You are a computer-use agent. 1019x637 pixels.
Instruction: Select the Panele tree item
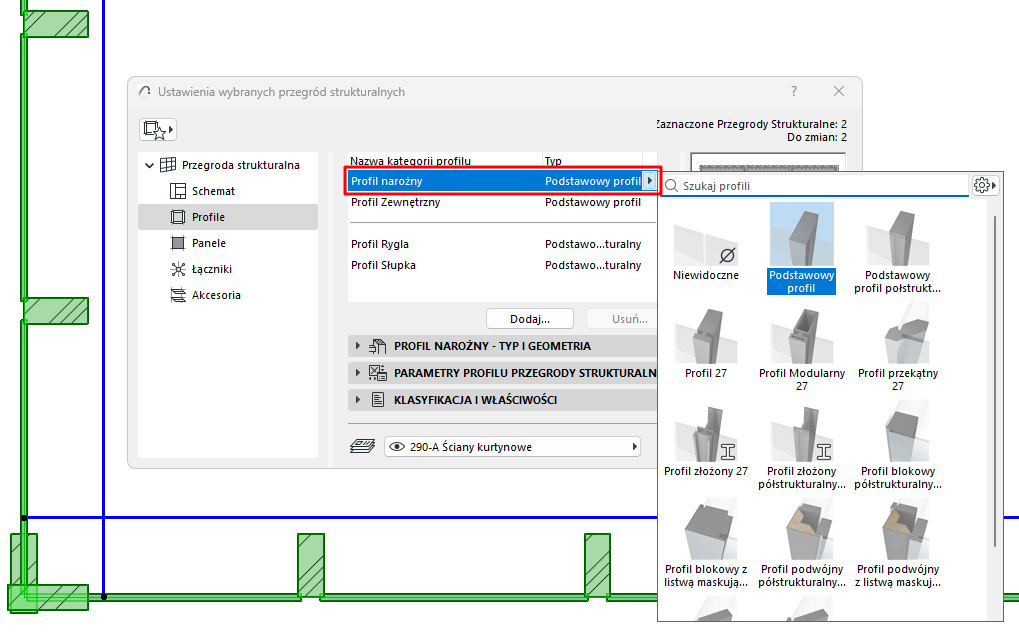(x=209, y=243)
